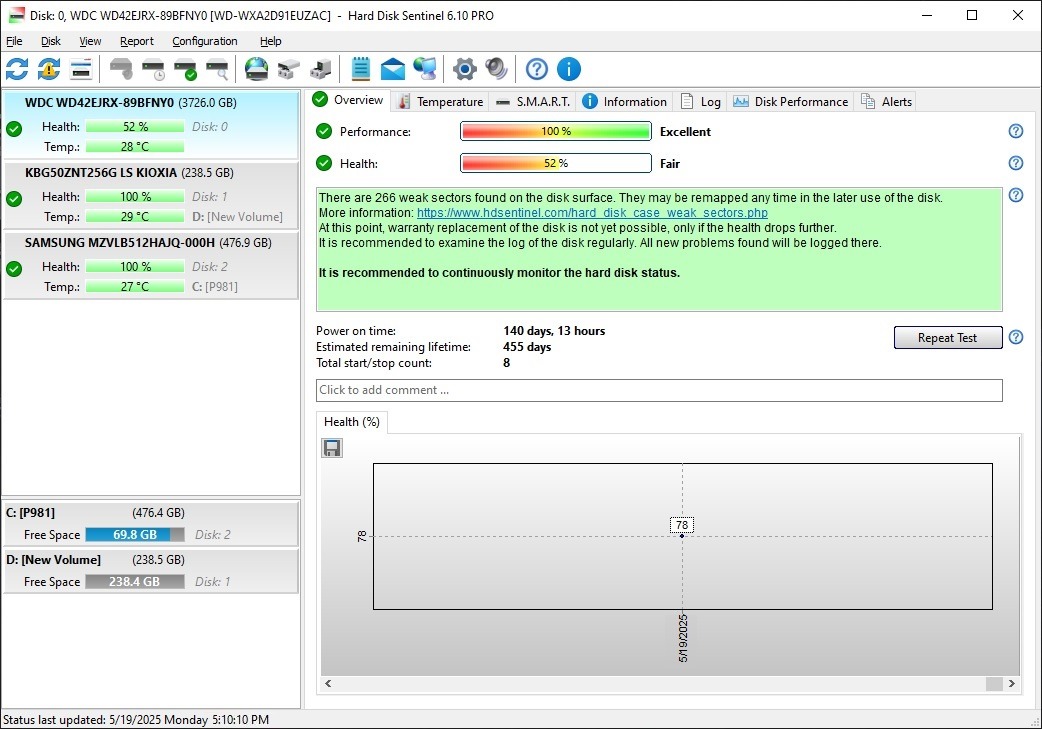This screenshot has width=1042, height=729.
Task: Click the disk icon with grey circle badge
Action: point(121,69)
